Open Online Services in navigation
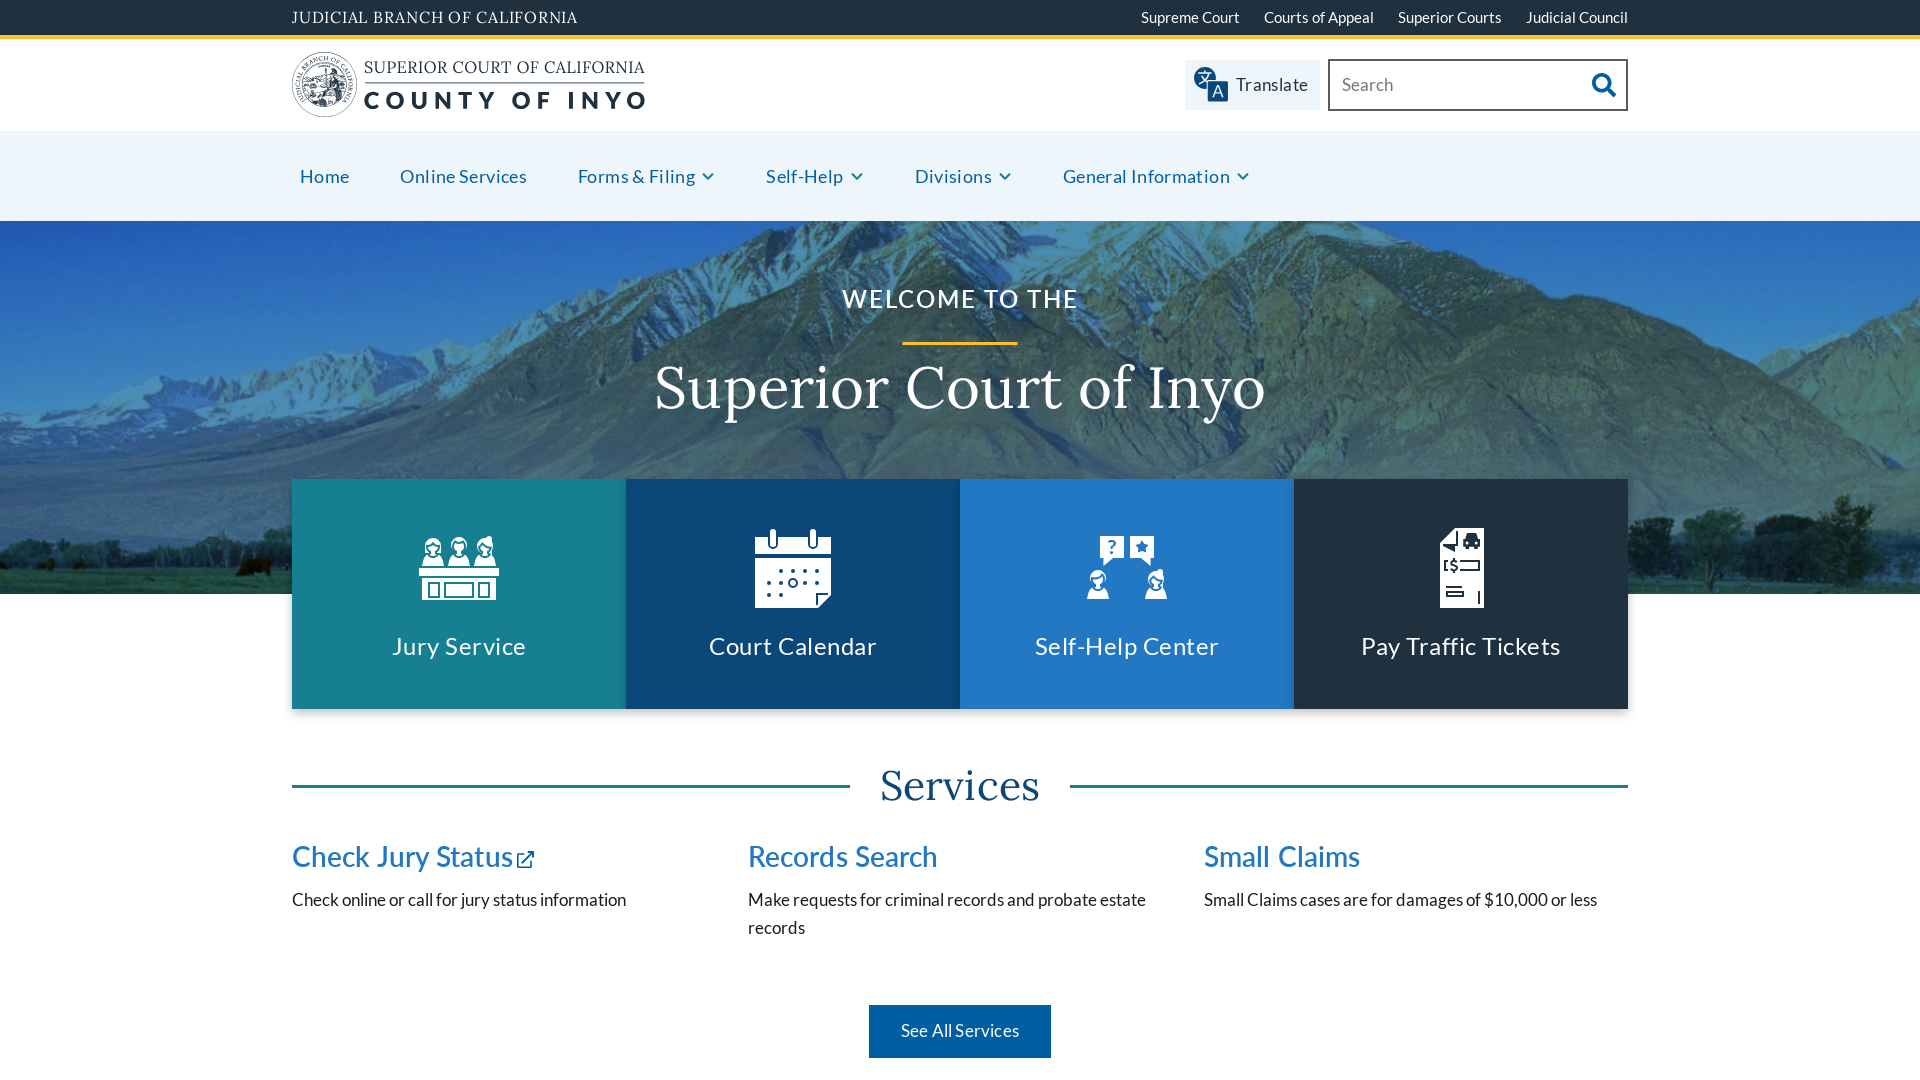 (x=463, y=176)
